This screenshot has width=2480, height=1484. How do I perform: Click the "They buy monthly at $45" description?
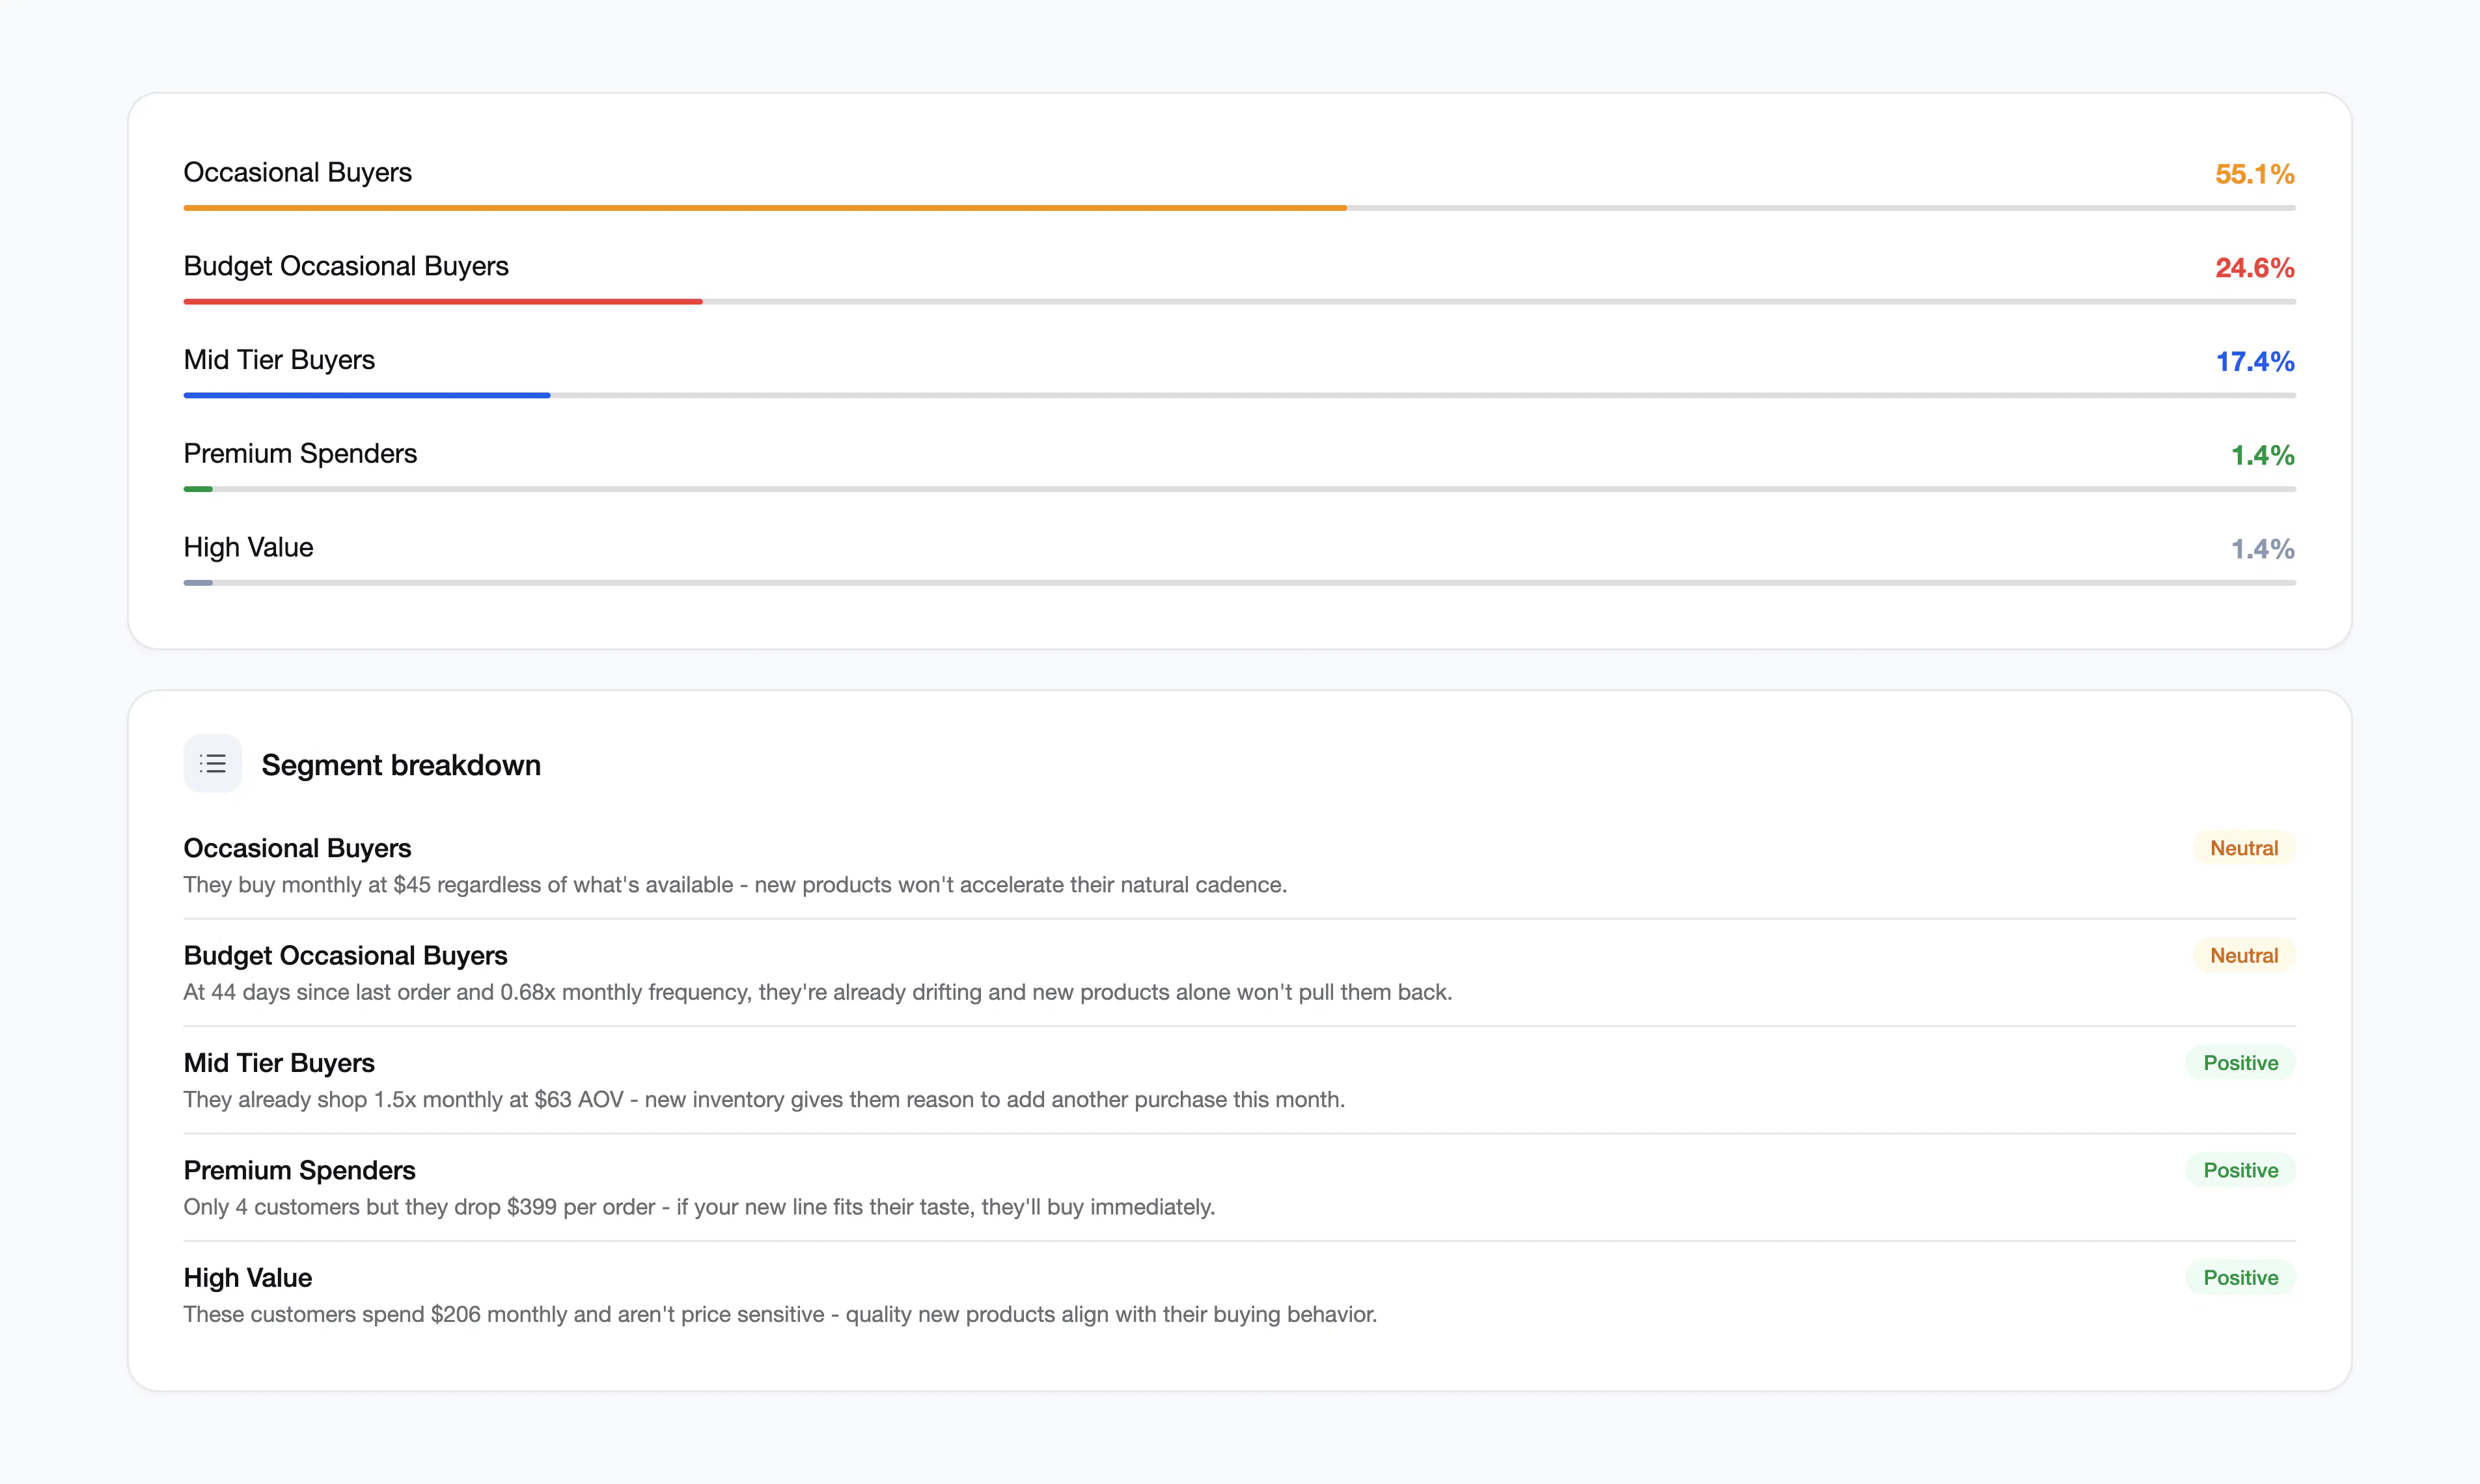[x=735, y=885]
